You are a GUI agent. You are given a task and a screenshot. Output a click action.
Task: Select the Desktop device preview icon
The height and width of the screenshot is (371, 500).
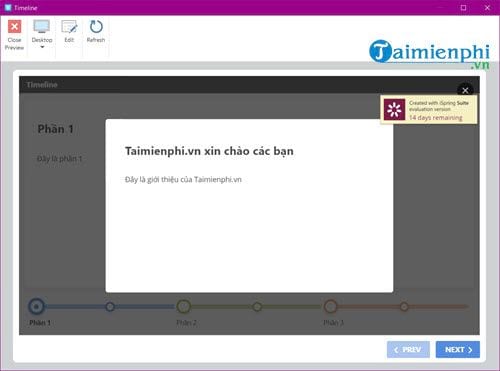coord(42,27)
